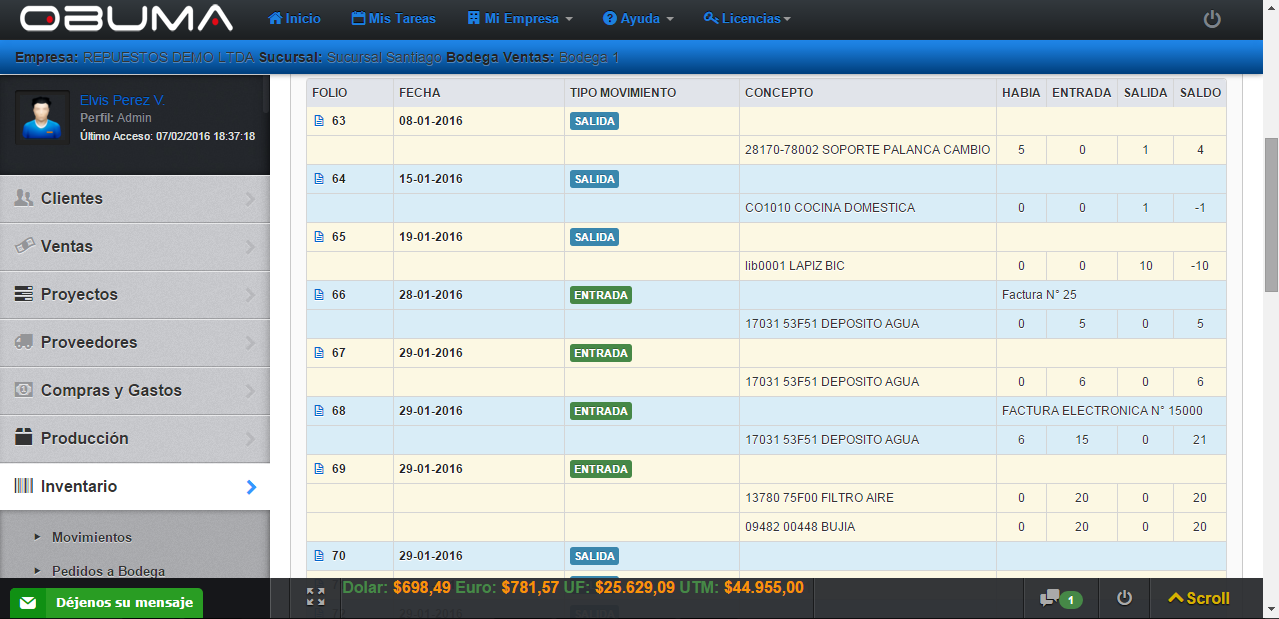This screenshot has height=619, width=1279.
Task: Click the fullscreen expand icon in bottom bar
Action: tap(316, 597)
